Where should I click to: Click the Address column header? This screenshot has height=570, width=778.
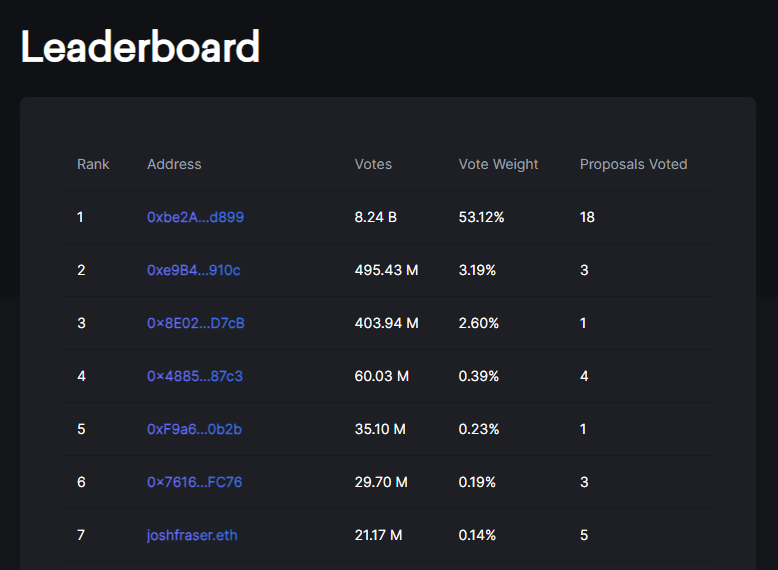(x=174, y=164)
